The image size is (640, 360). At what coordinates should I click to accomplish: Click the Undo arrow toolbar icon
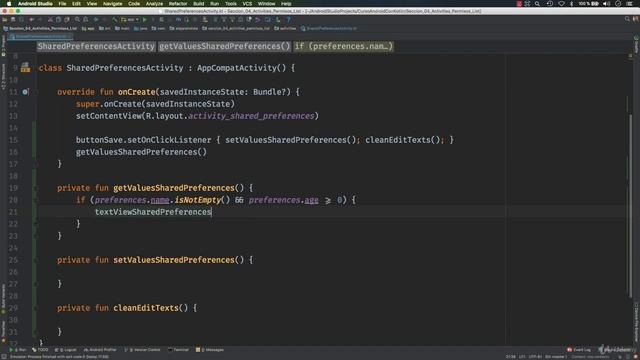(31, 20)
